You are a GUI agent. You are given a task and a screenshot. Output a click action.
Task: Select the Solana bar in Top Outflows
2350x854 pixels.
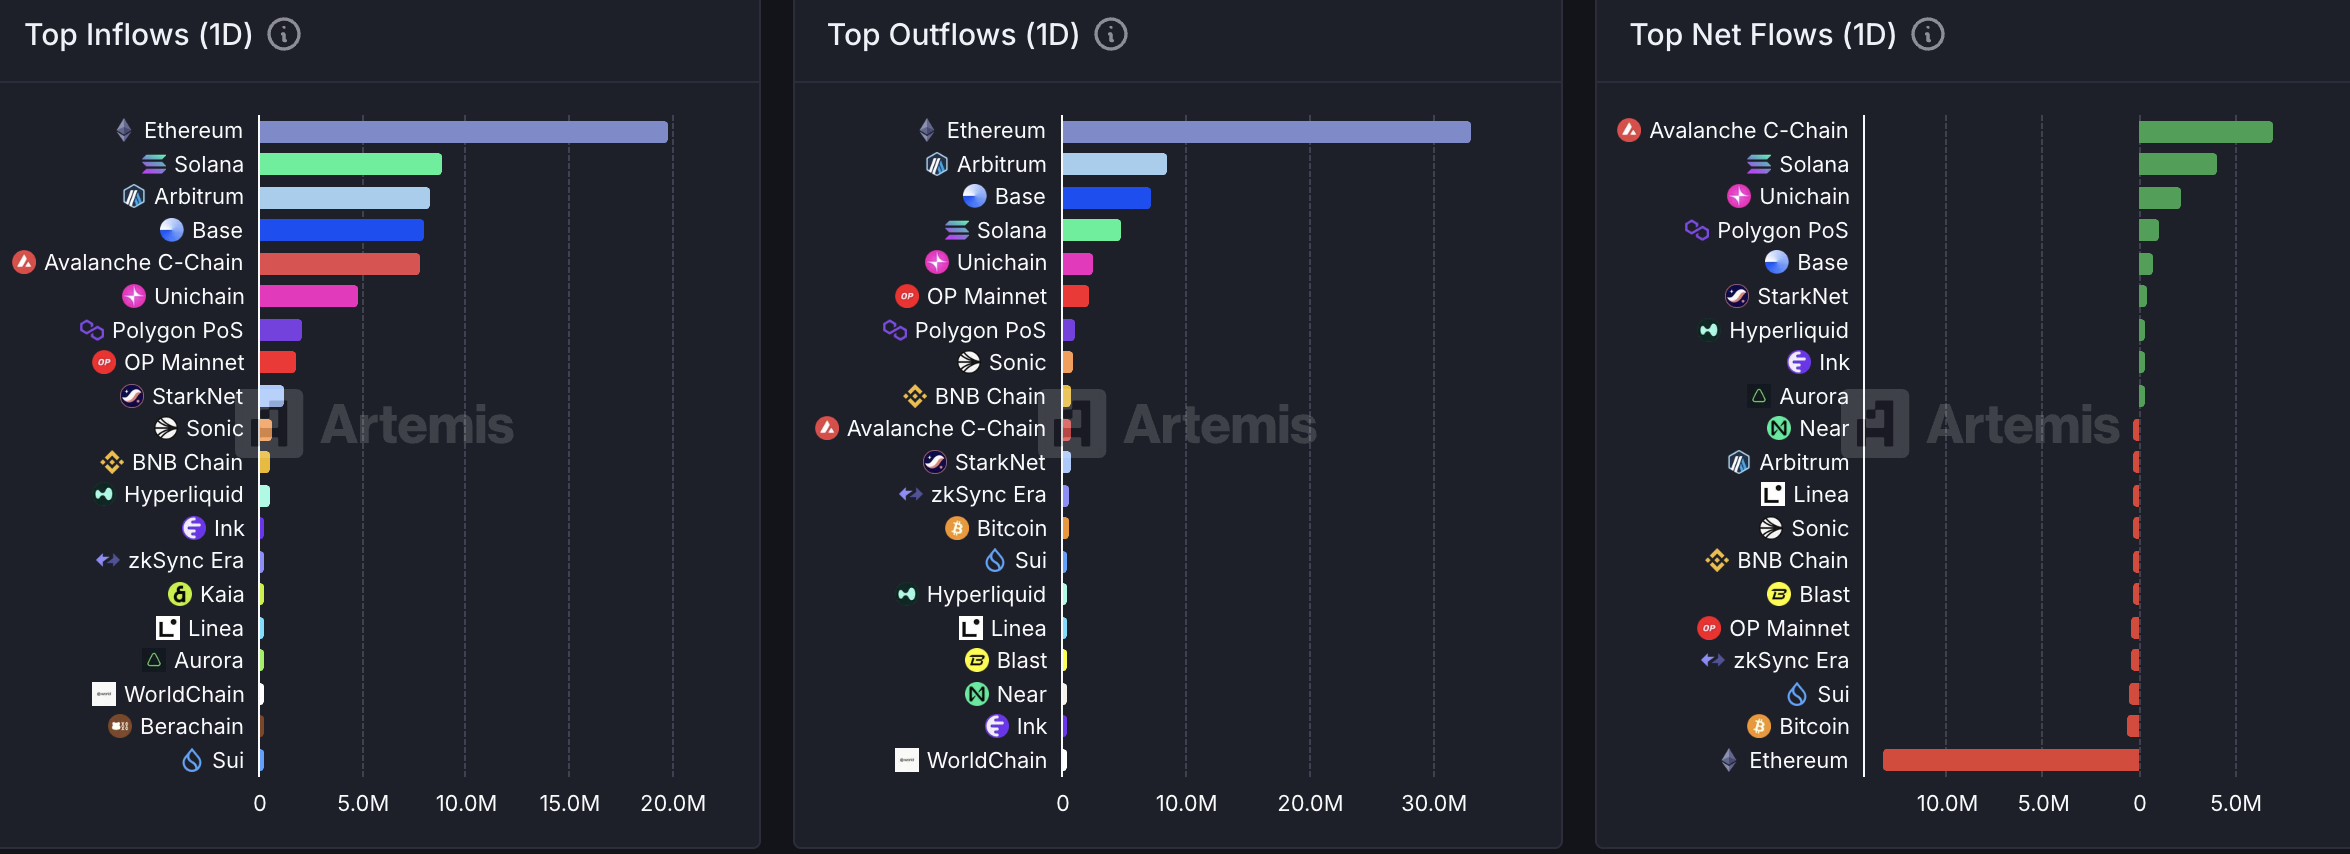tap(1092, 230)
